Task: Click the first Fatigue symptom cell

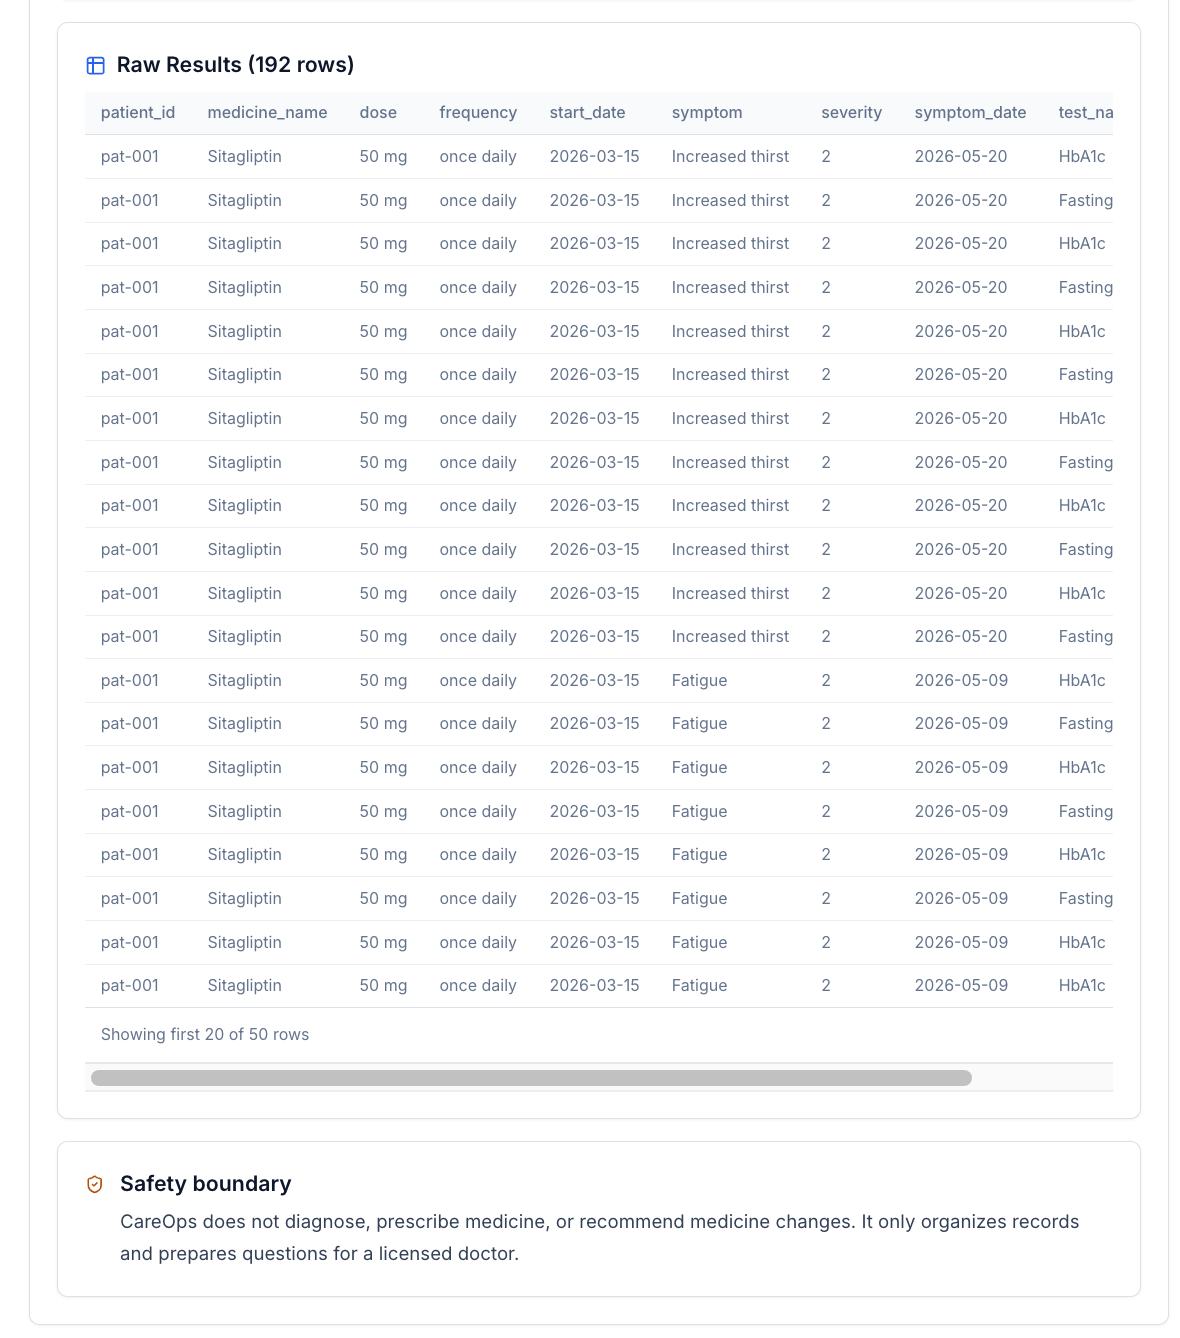Action: 699,681
